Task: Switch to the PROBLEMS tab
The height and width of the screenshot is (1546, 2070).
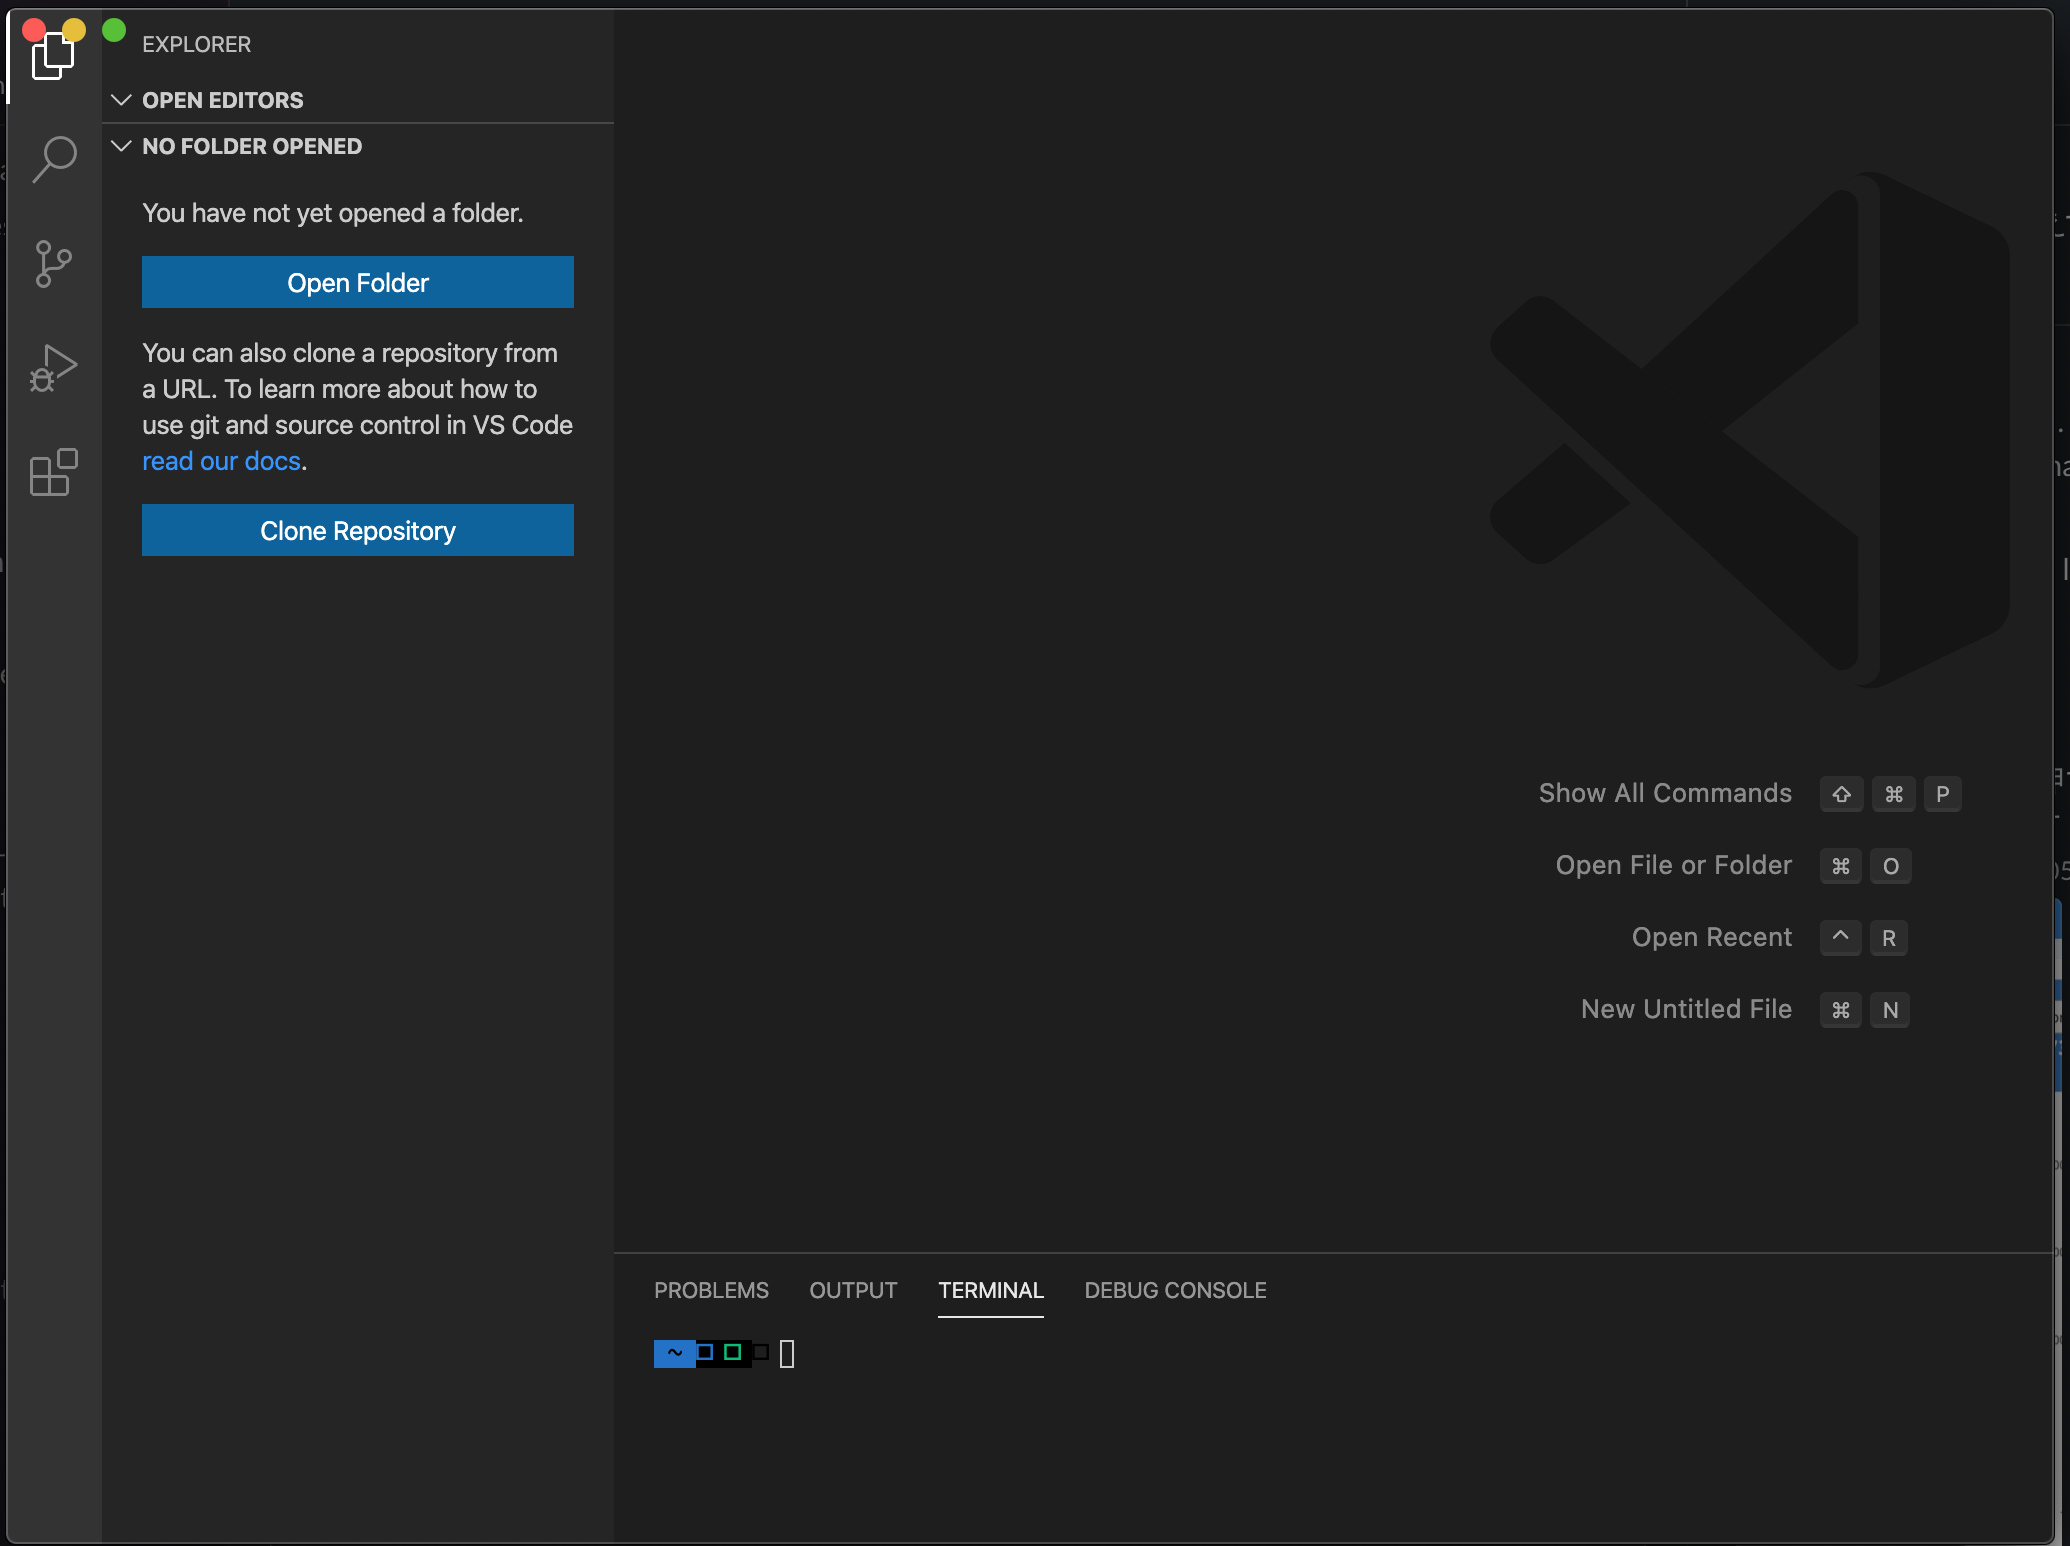Action: [711, 1290]
